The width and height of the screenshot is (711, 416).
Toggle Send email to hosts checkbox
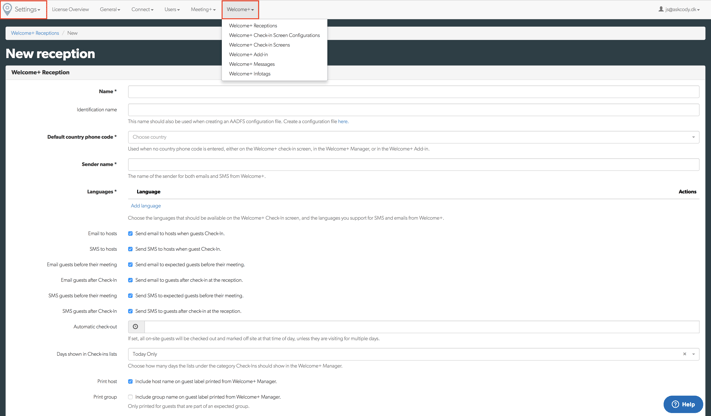pos(130,234)
